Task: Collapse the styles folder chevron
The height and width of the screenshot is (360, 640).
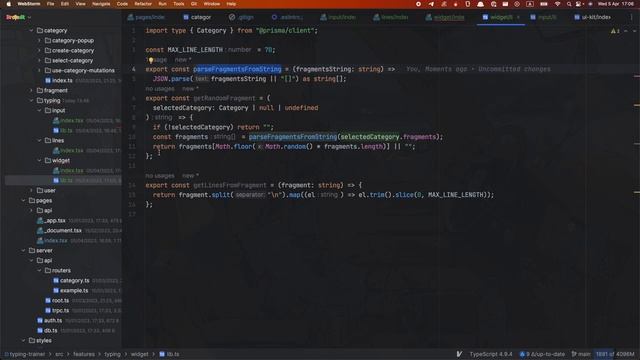Action: tap(24, 340)
